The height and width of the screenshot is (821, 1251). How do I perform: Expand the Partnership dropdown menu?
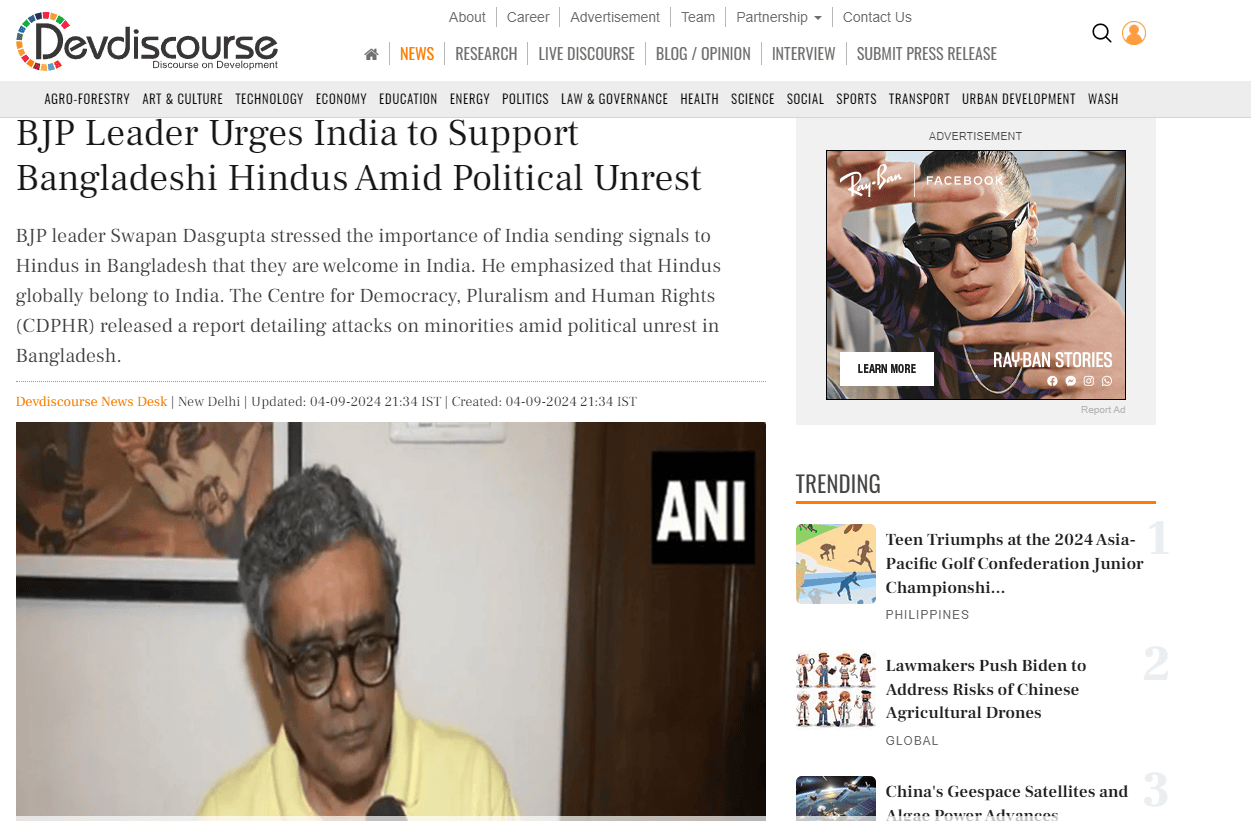click(779, 17)
